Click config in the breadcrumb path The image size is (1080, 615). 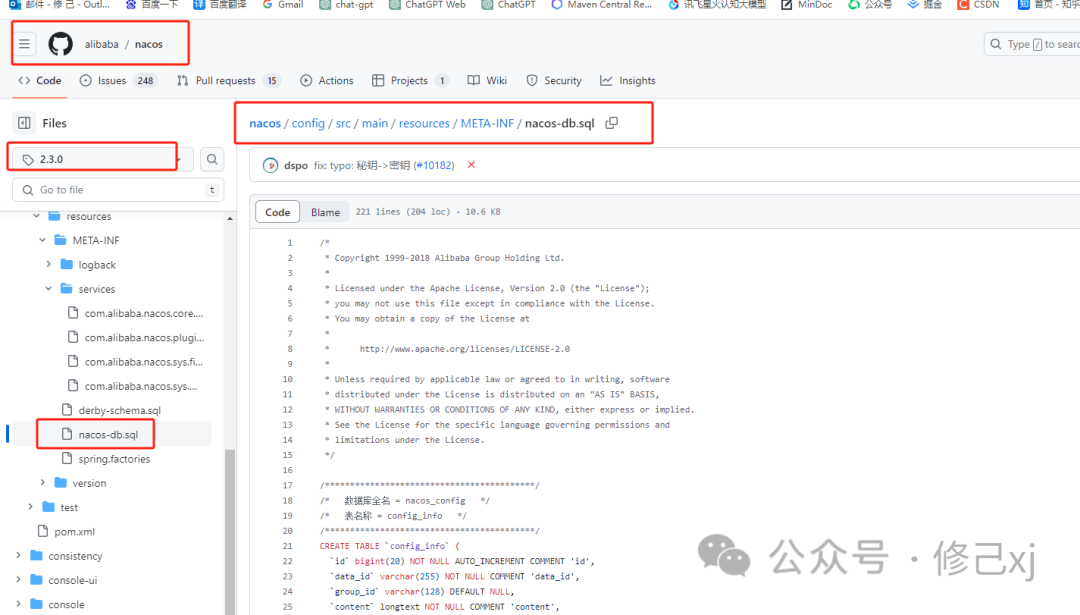pyautogui.click(x=308, y=123)
